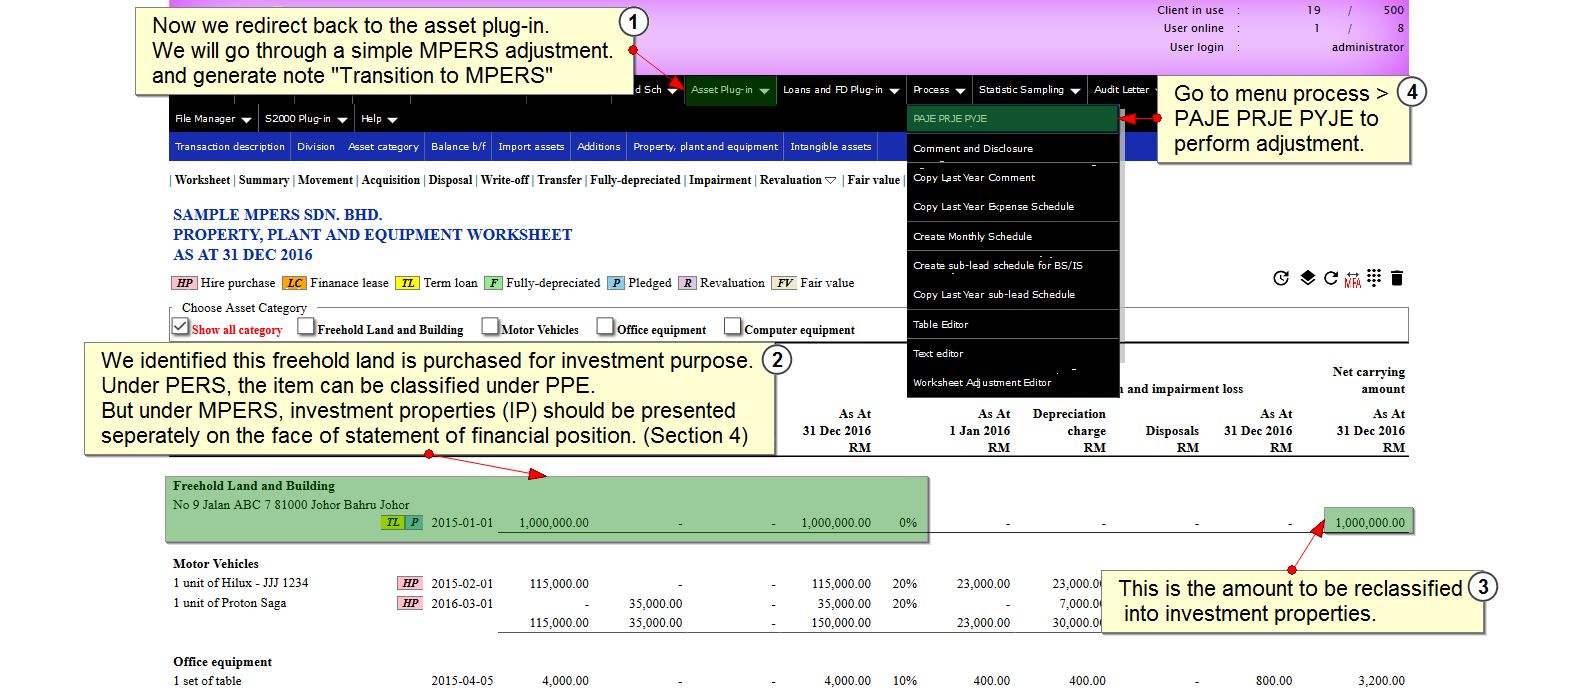The width and height of the screenshot is (1578, 694).
Task: Uncheck the Show all category checkbox
Action: (x=181, y=326)
